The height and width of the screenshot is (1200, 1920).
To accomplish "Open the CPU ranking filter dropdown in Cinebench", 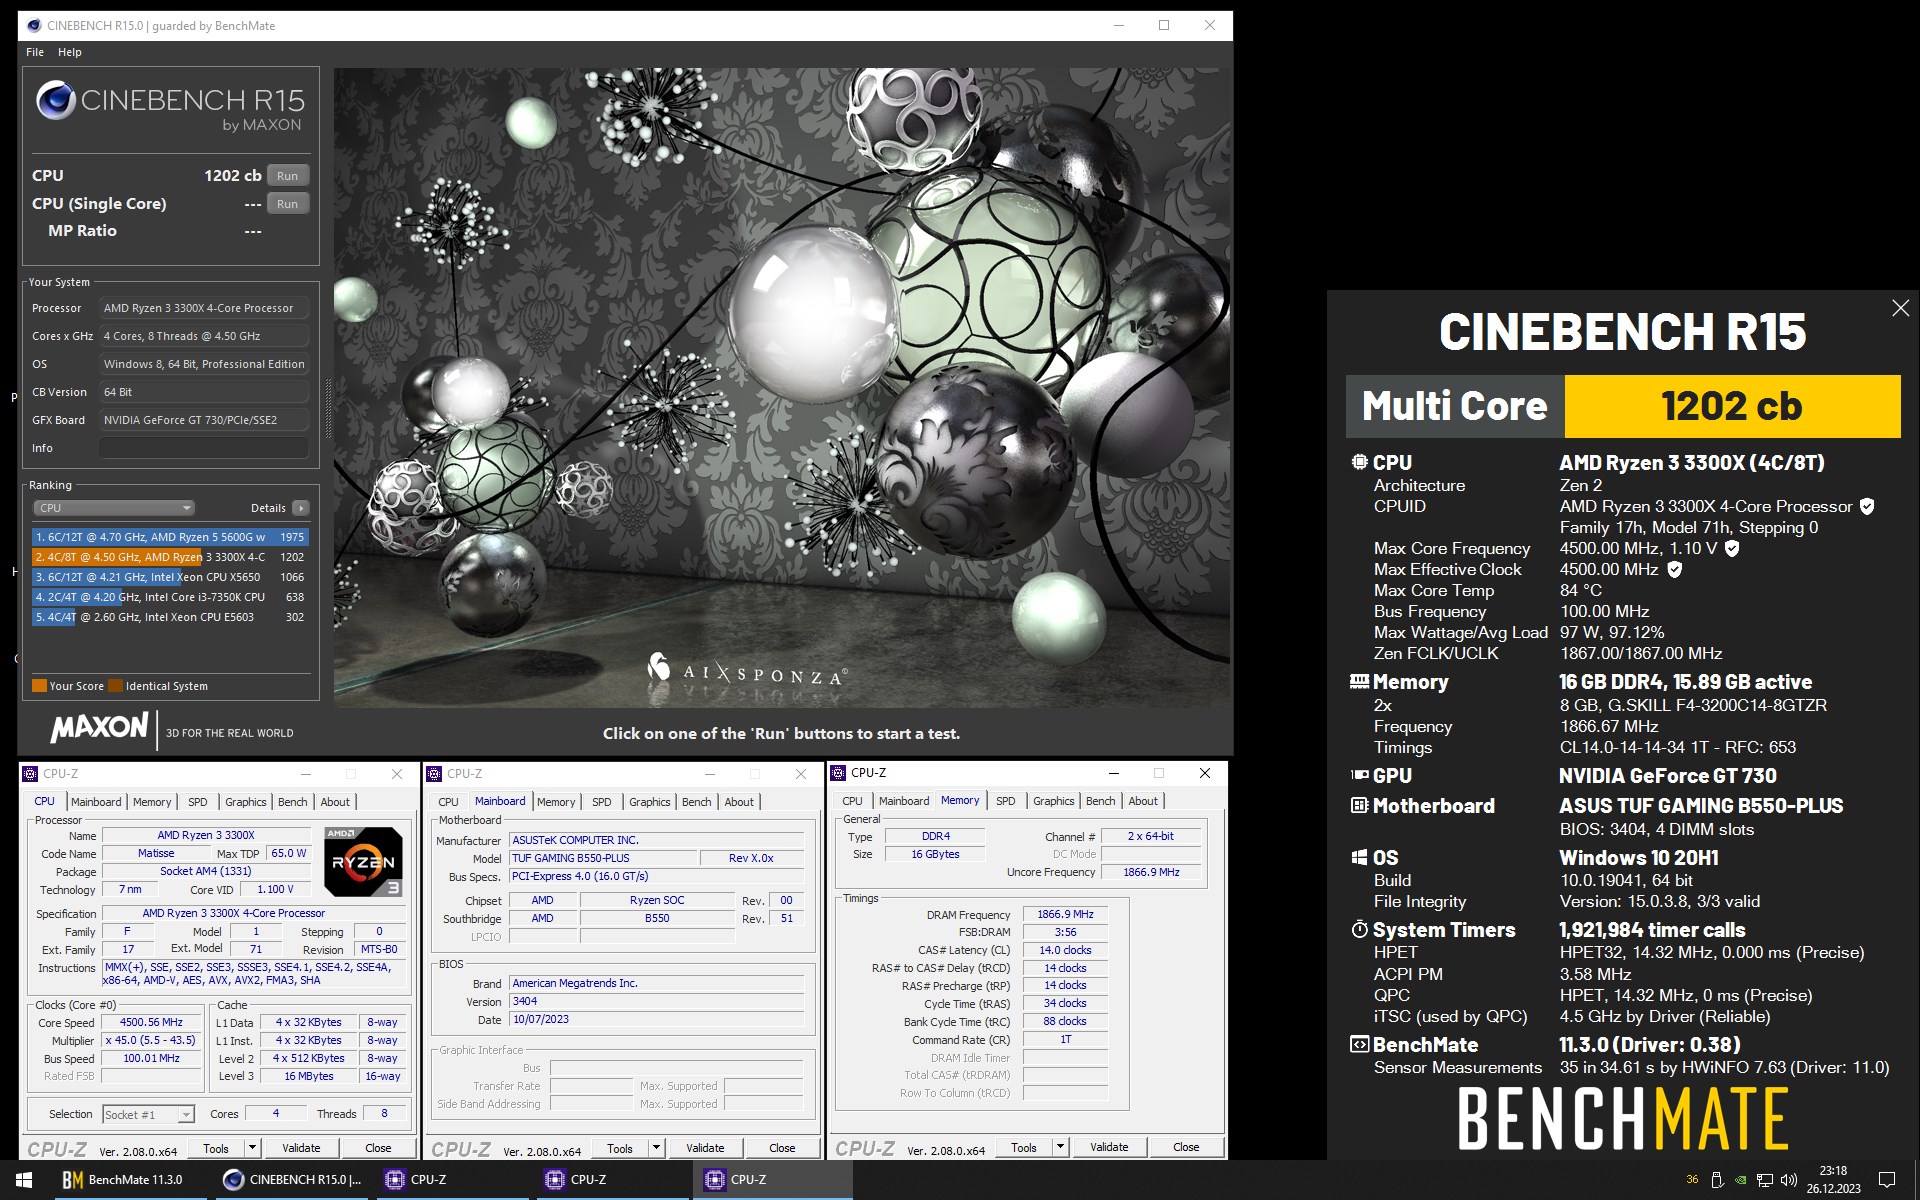I will (114, 508).
